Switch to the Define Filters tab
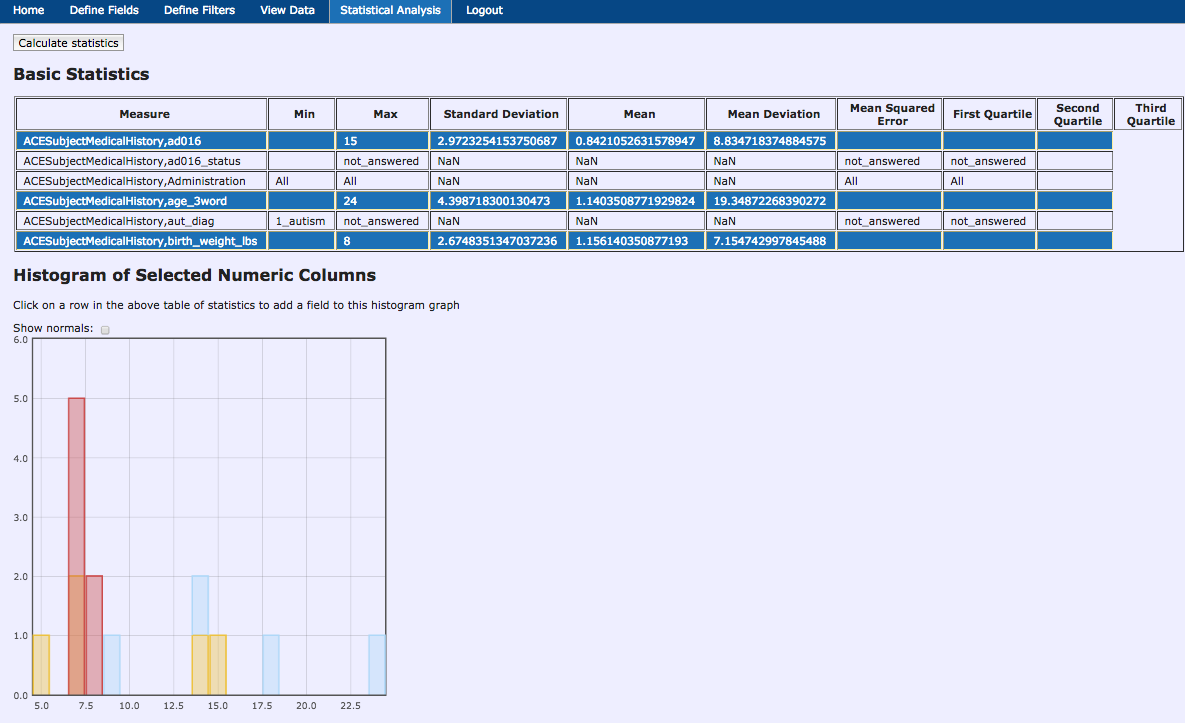 click(199, 11)
